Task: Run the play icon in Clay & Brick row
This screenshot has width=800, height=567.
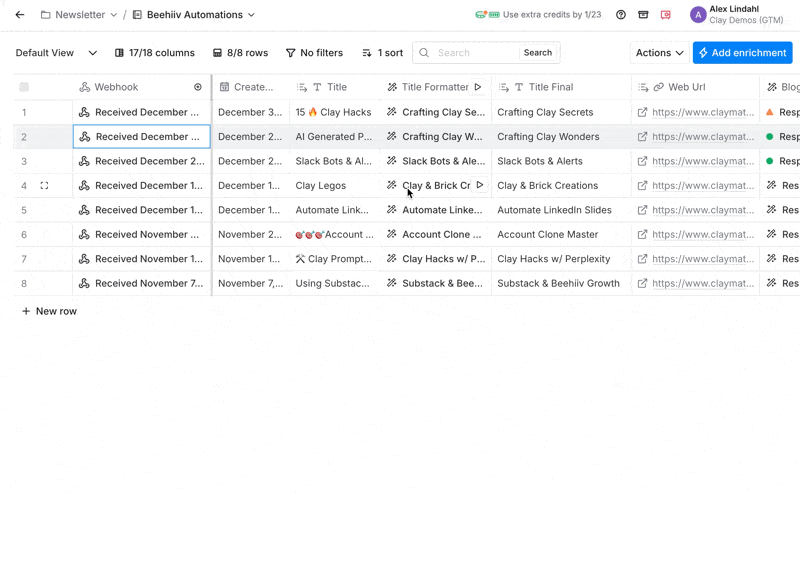Action: 480,185
